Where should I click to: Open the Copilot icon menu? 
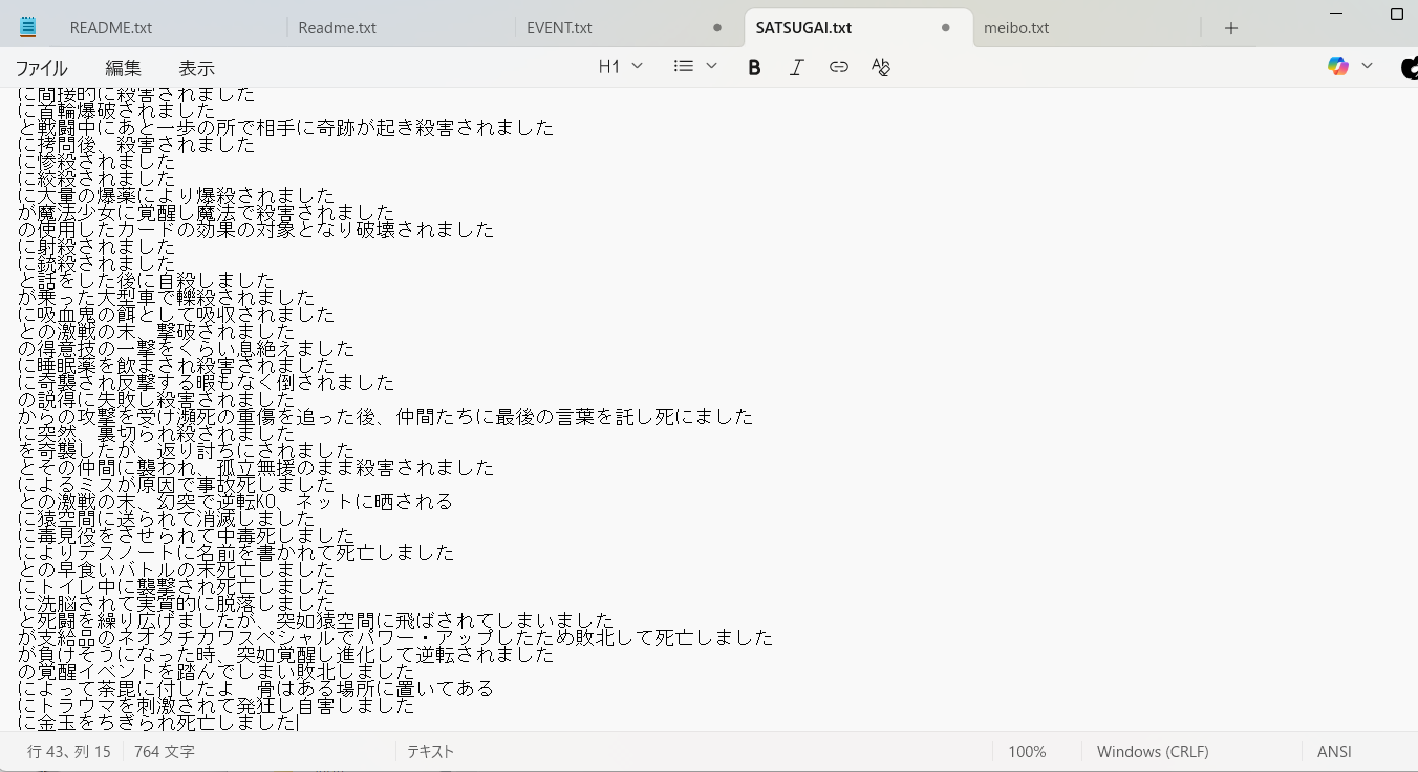(x=1338, y=66)
